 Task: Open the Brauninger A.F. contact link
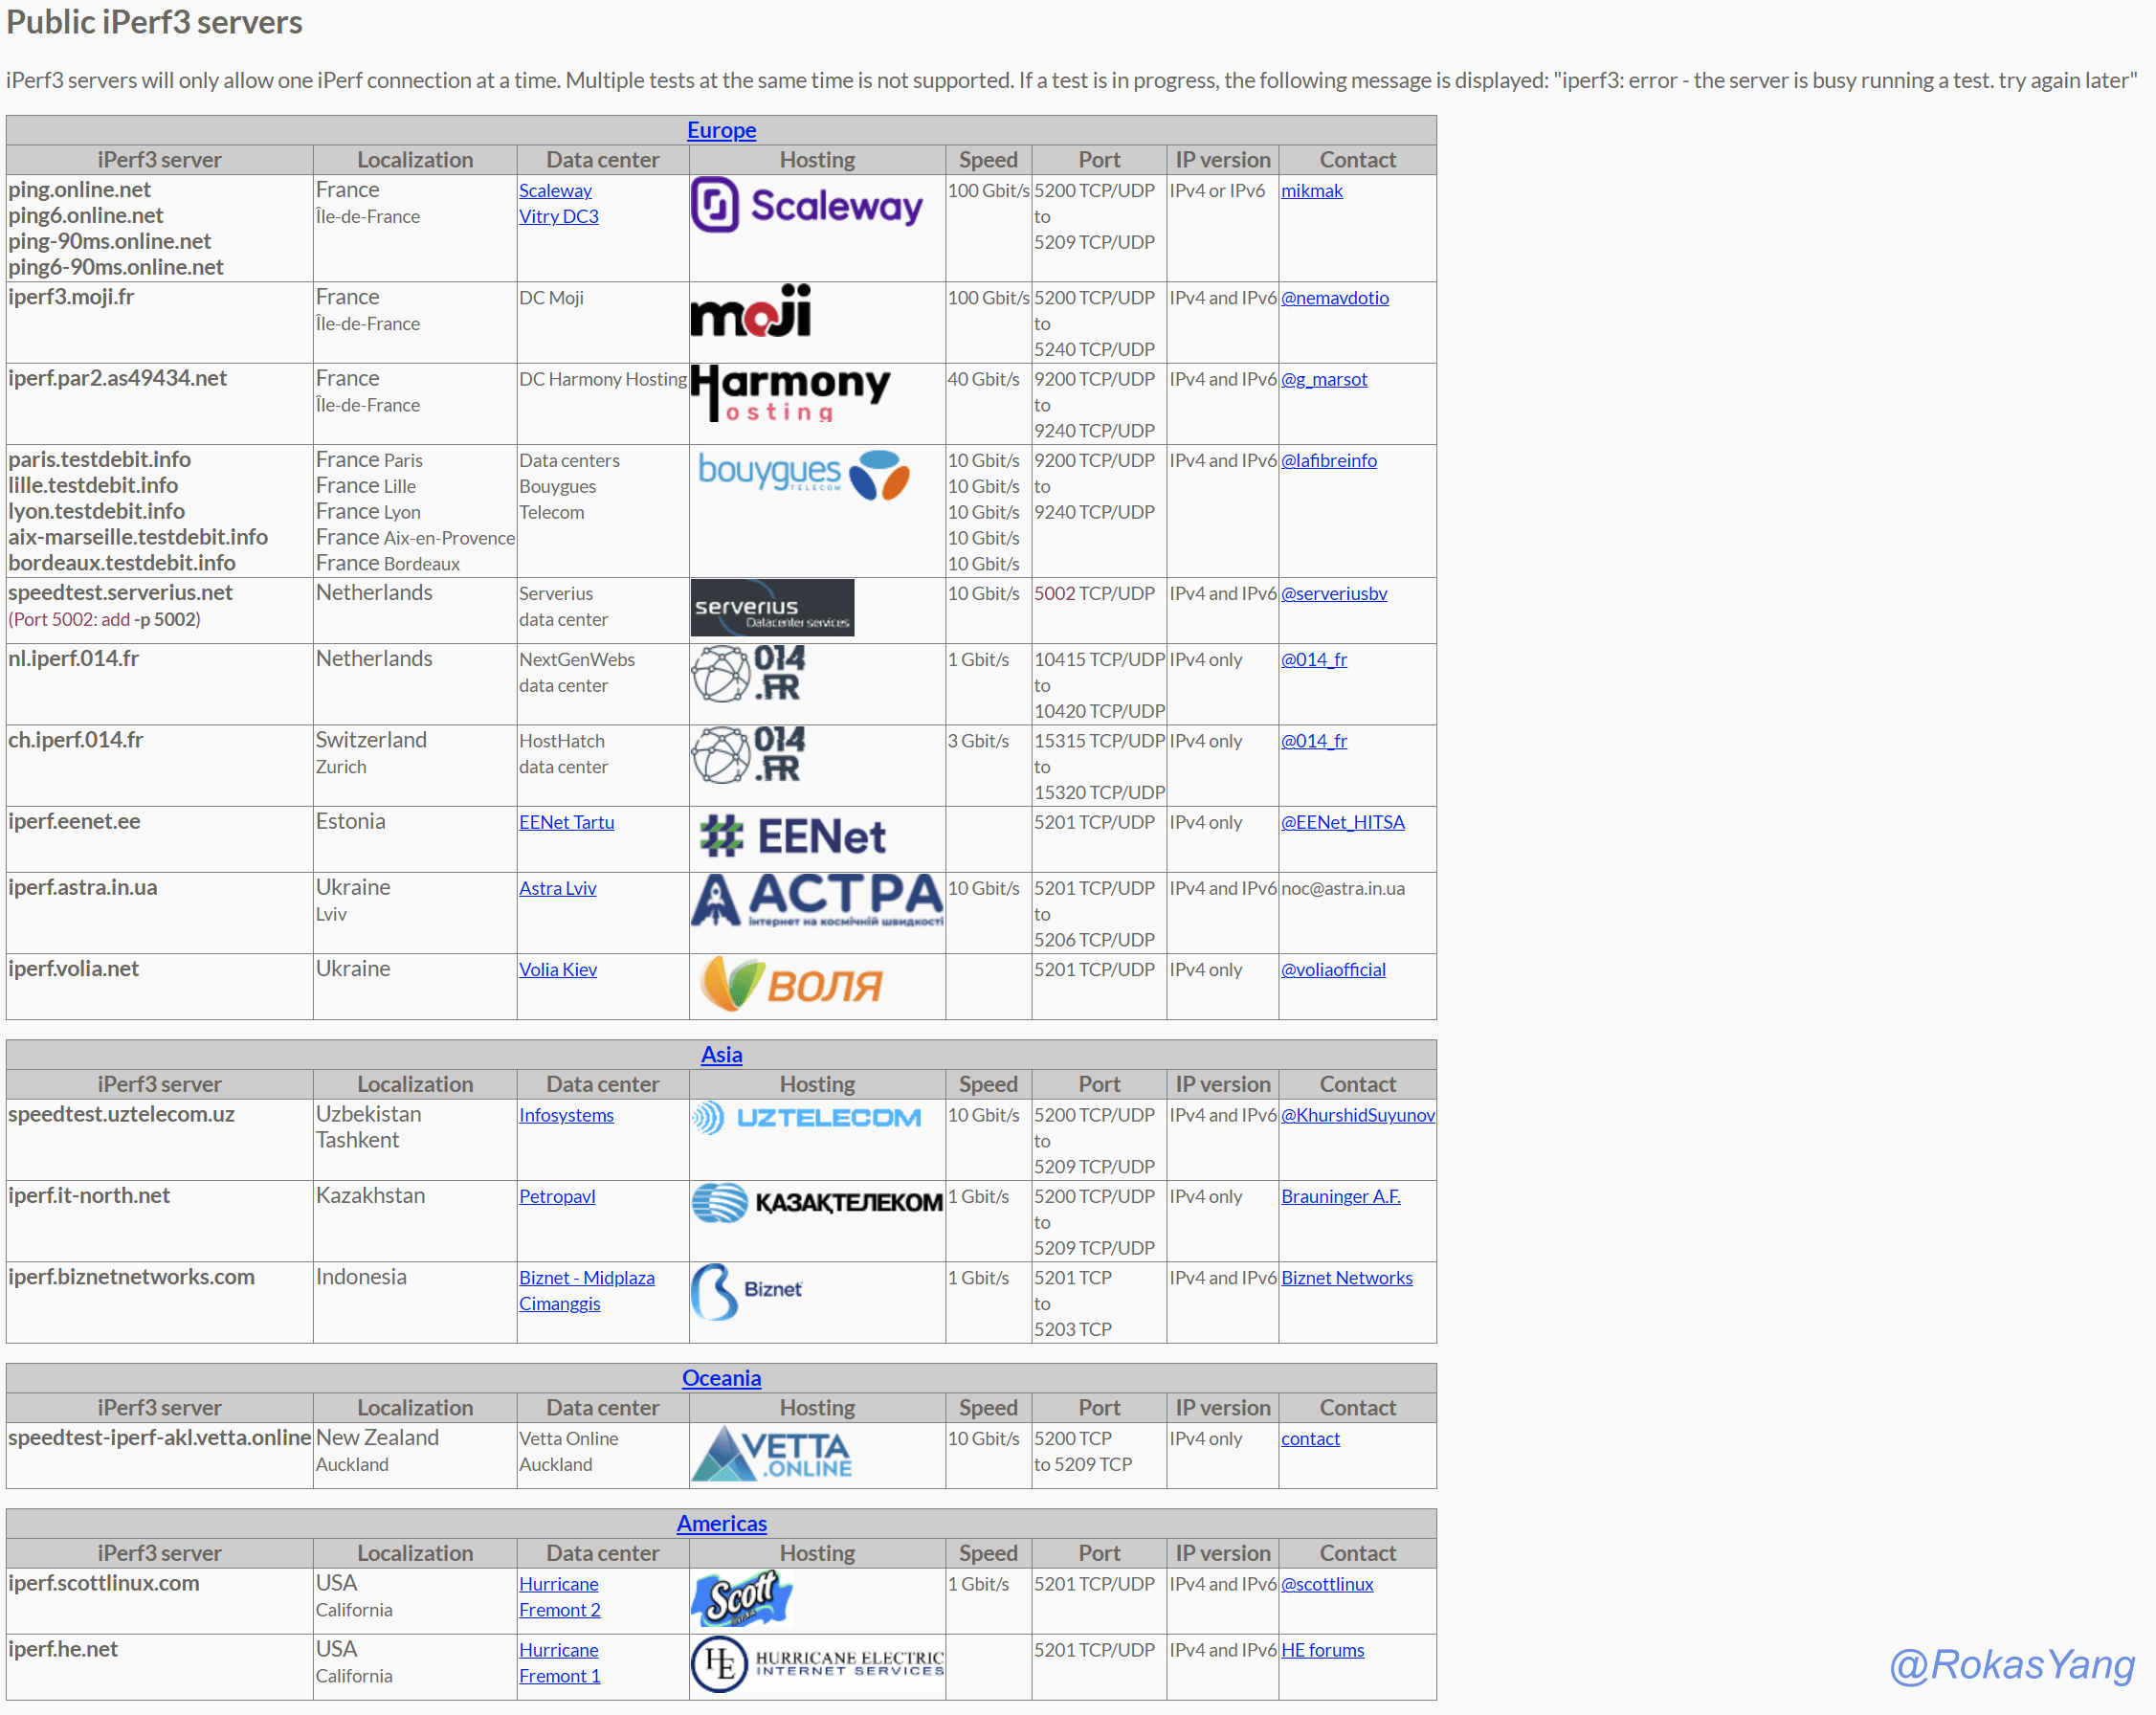1340,1196
